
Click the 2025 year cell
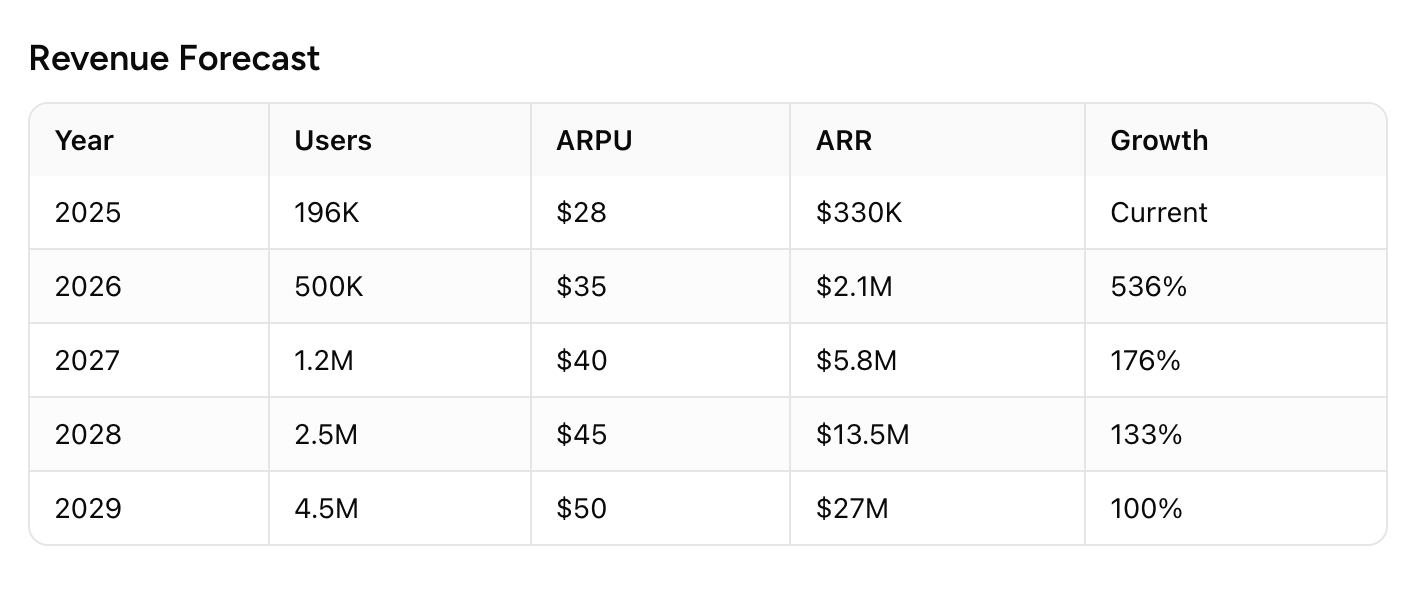pos(88,213)
